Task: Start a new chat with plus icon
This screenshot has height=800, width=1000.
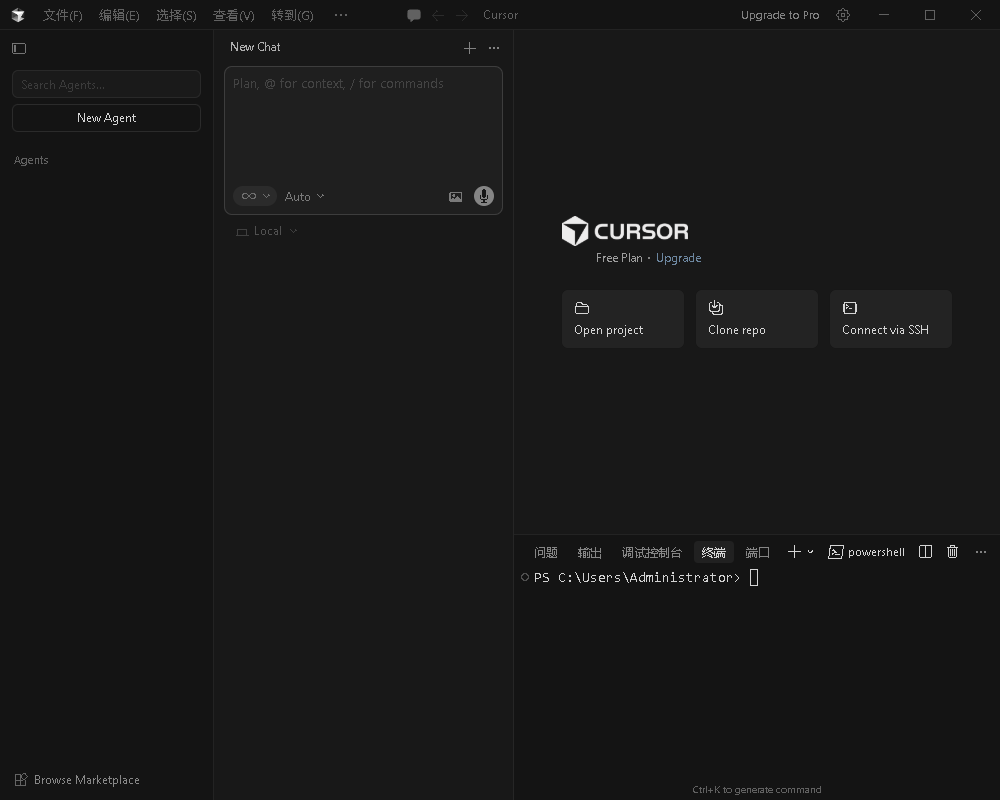Action: tap(470, 48)
